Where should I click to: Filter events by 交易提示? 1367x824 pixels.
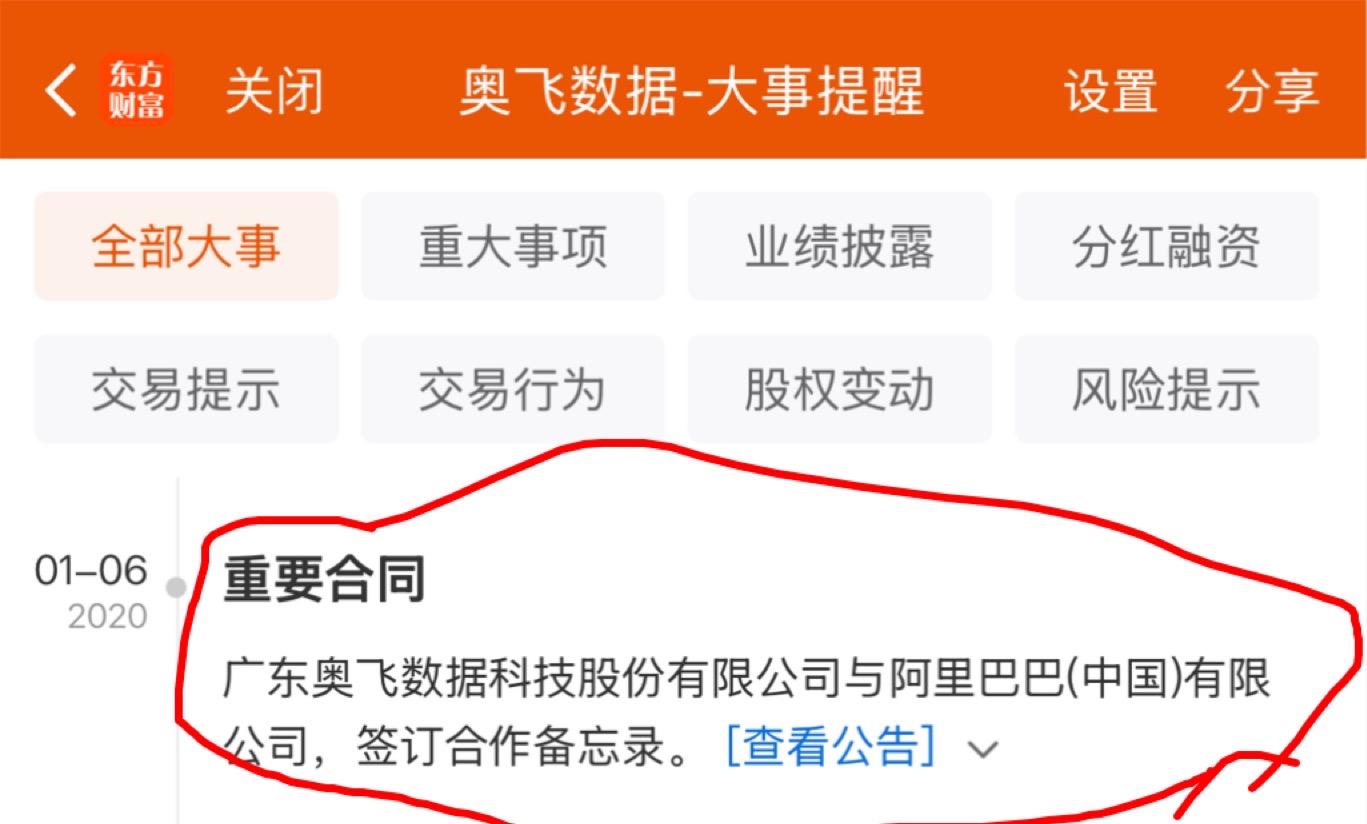click(x=187, y=389)
